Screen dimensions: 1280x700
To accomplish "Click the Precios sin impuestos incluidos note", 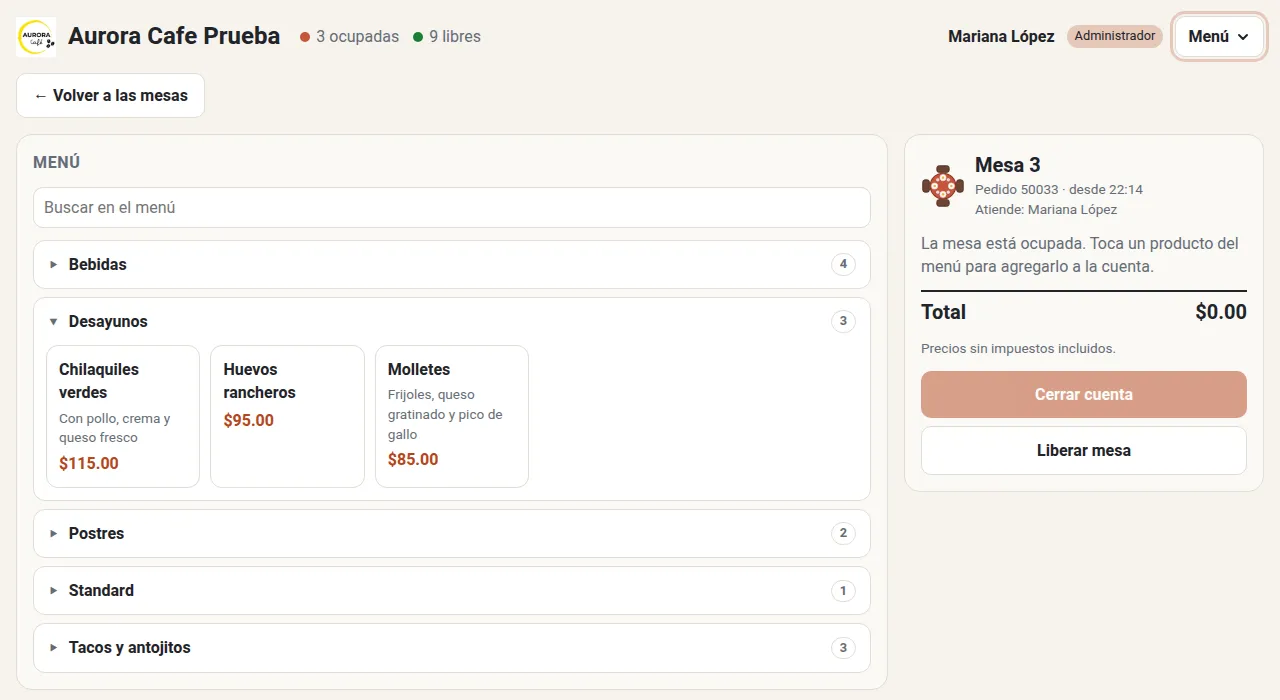I will (x=1018, y=349).
